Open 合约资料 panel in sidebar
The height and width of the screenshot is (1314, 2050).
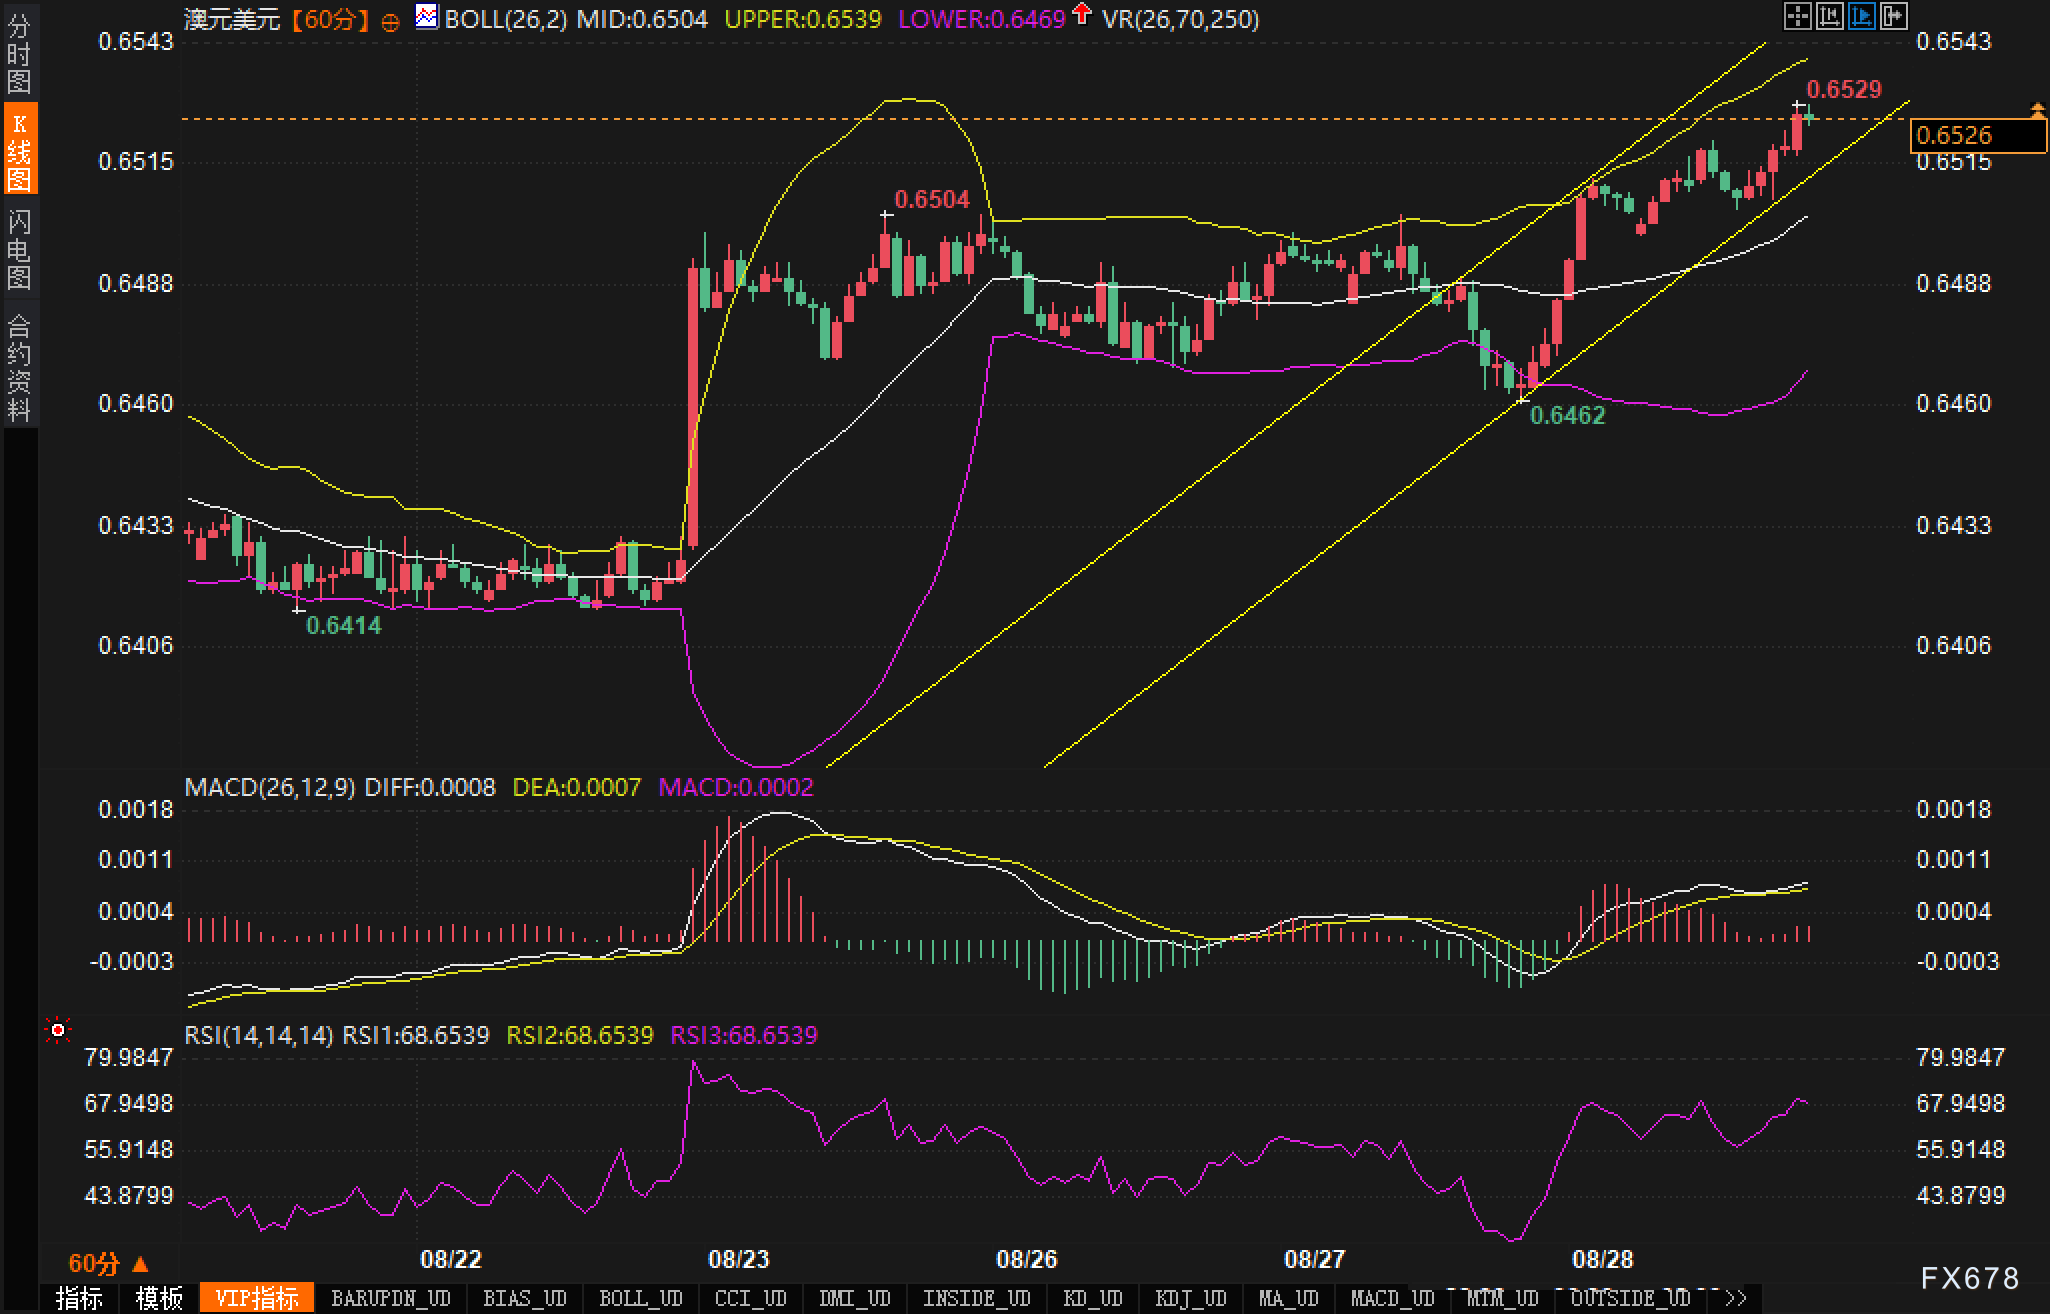[x=19, y=366]
